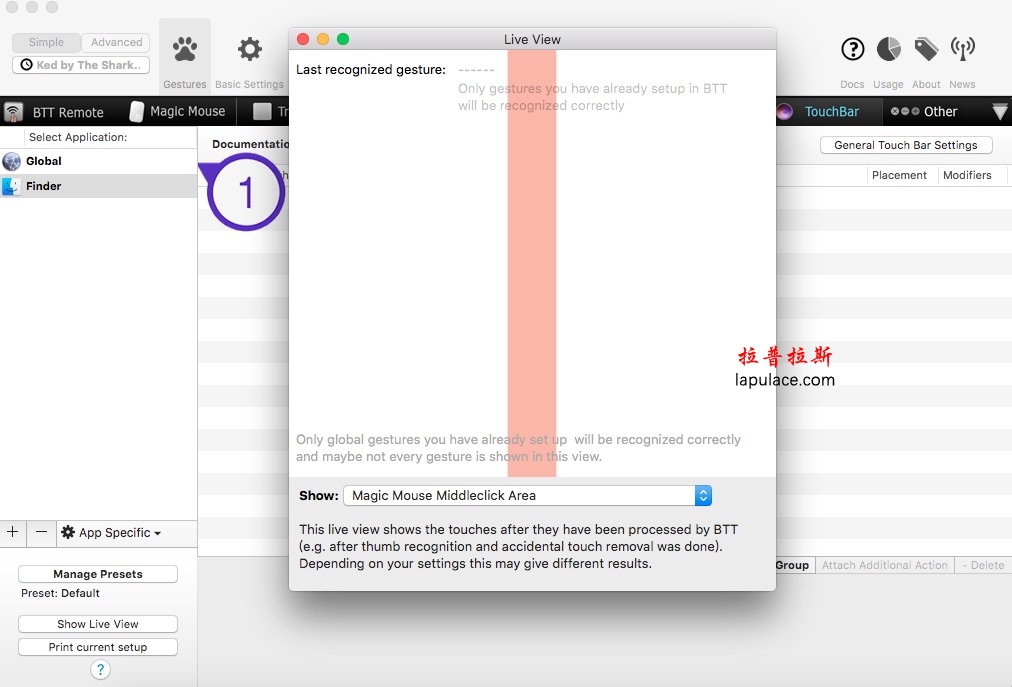Open the Gestures paw icon tab
Viewport: 1012px width, 687px height.
[185, 57]
